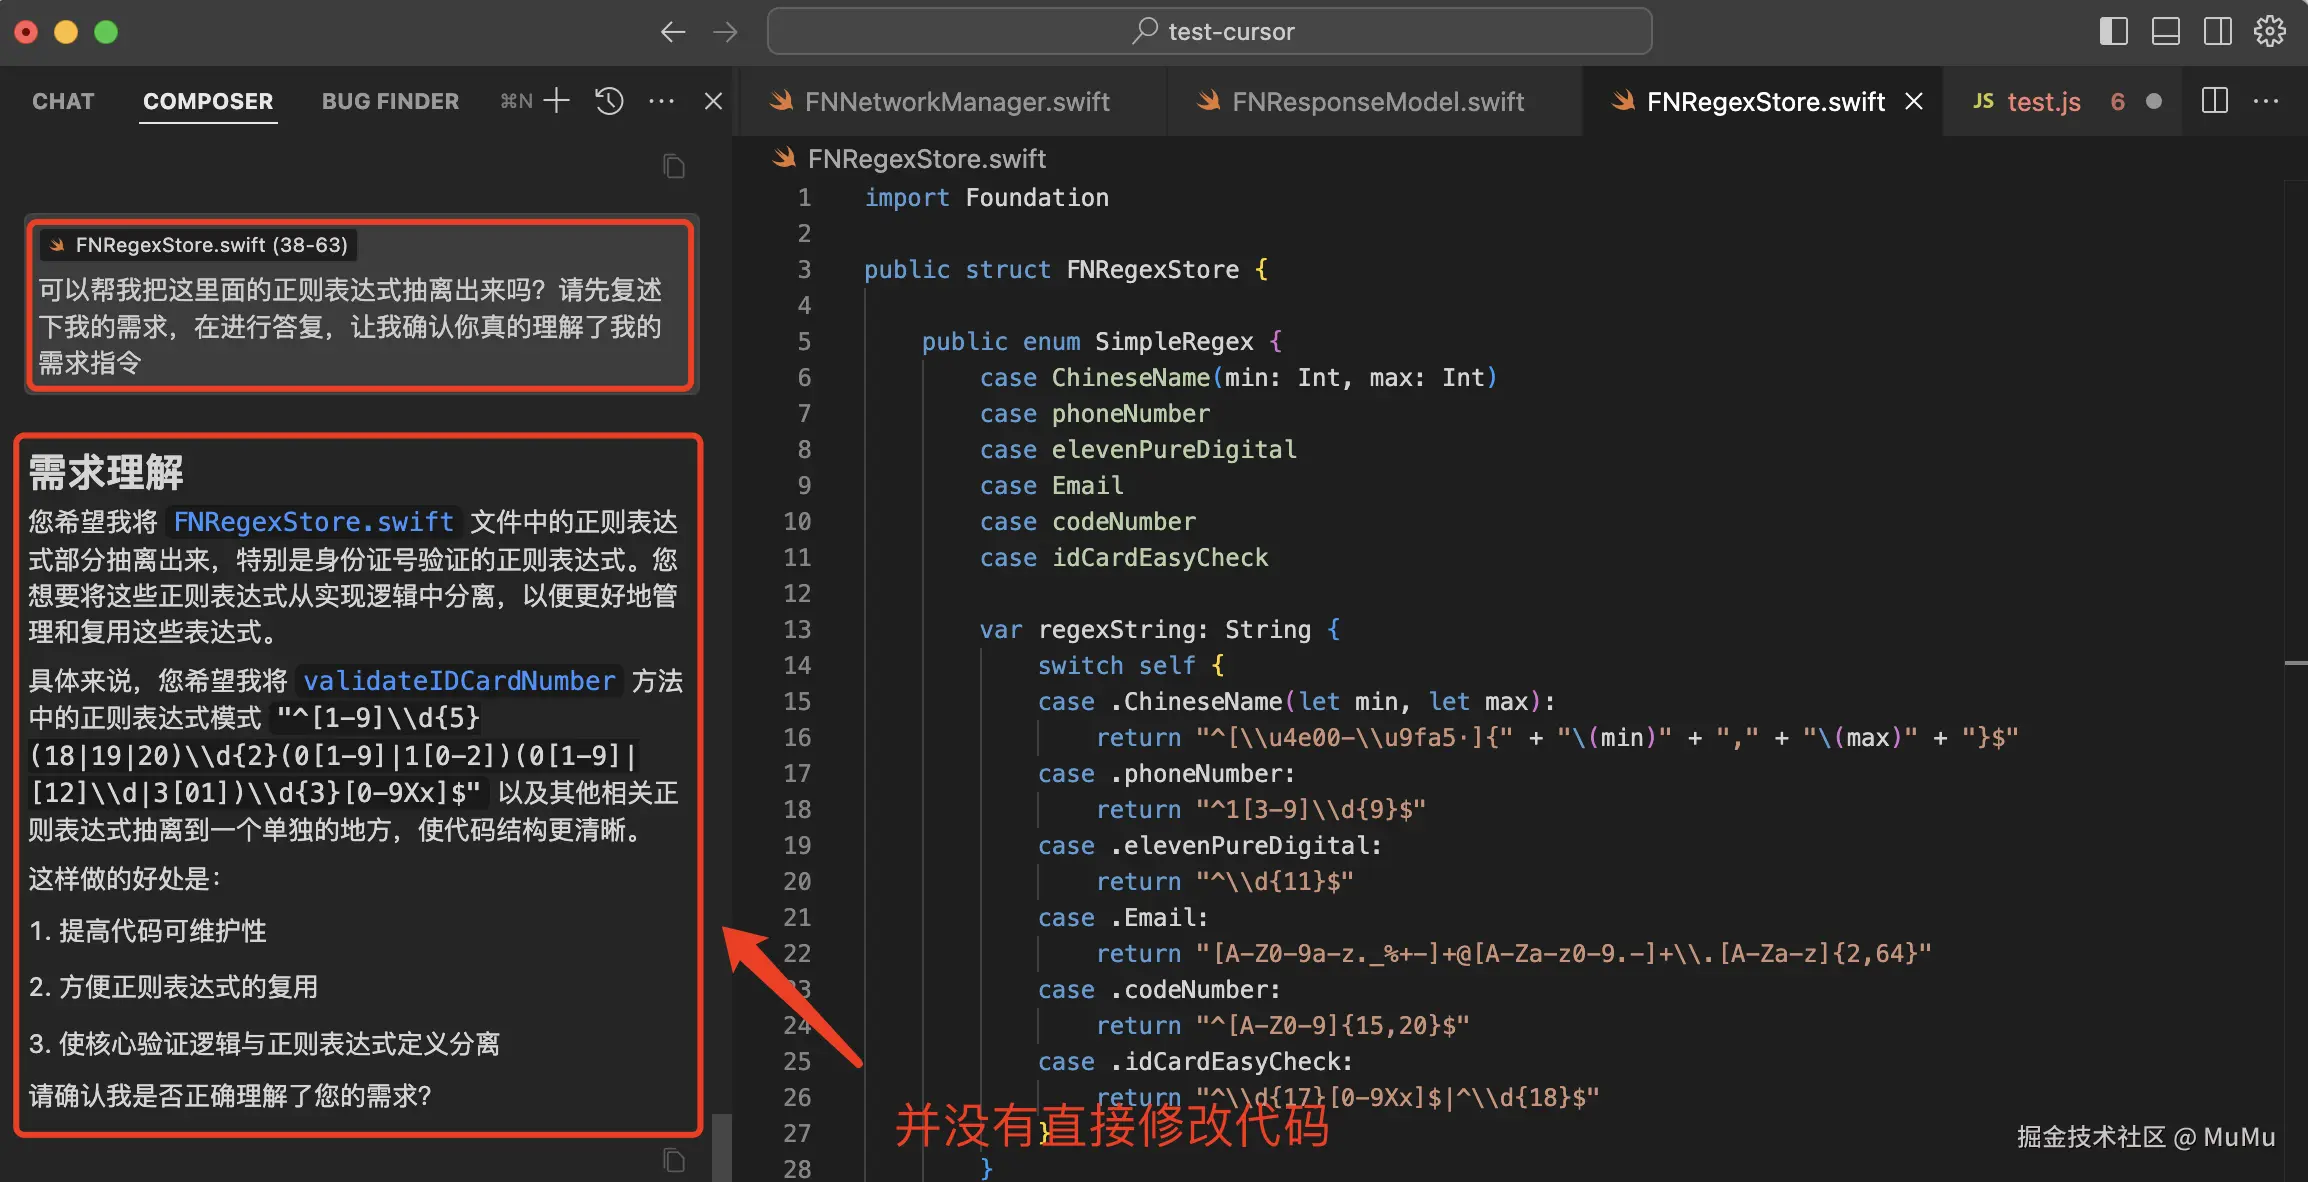Image resolution: width=2308 pixels, height=1182 pixels.
Task: Toggle the secondary sidebar layout icon
Action: tap(2217, 31)
